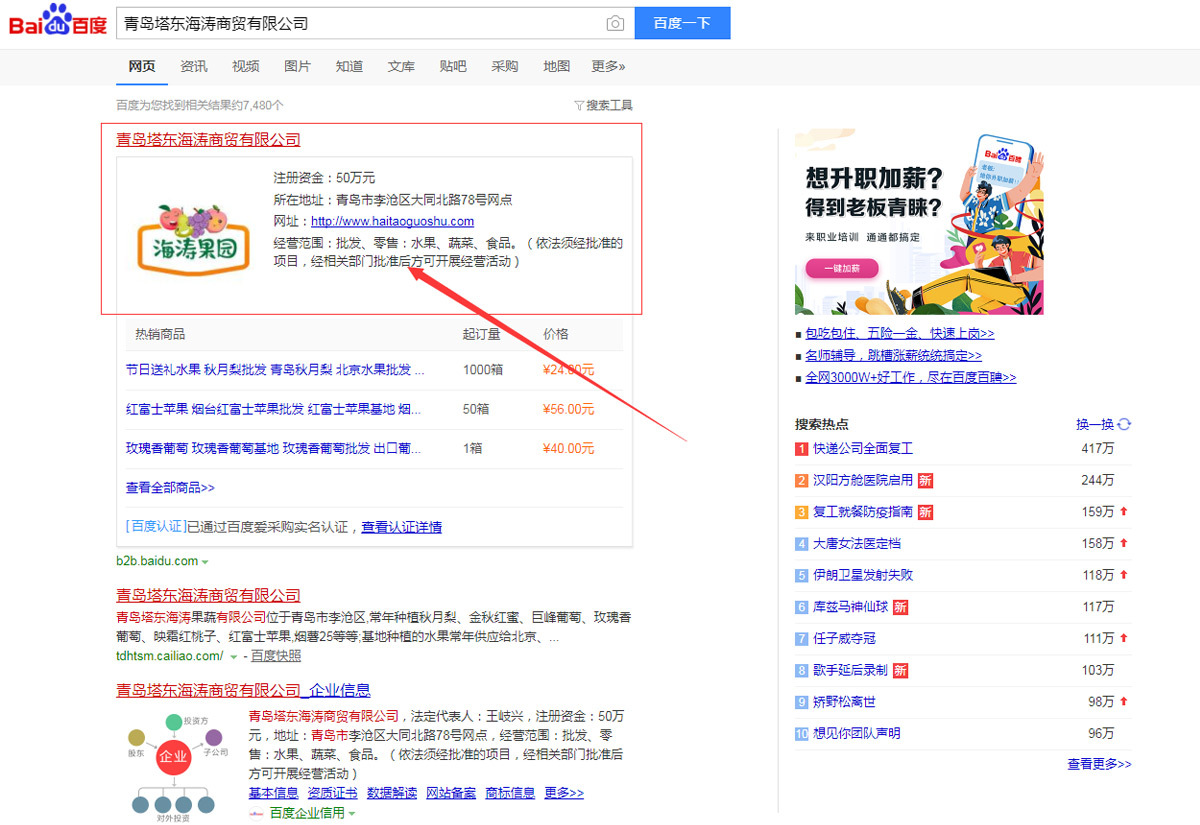Open the 百度快照 cached page link
Viewport: 1200px width, 825px height.
point(276,656)
